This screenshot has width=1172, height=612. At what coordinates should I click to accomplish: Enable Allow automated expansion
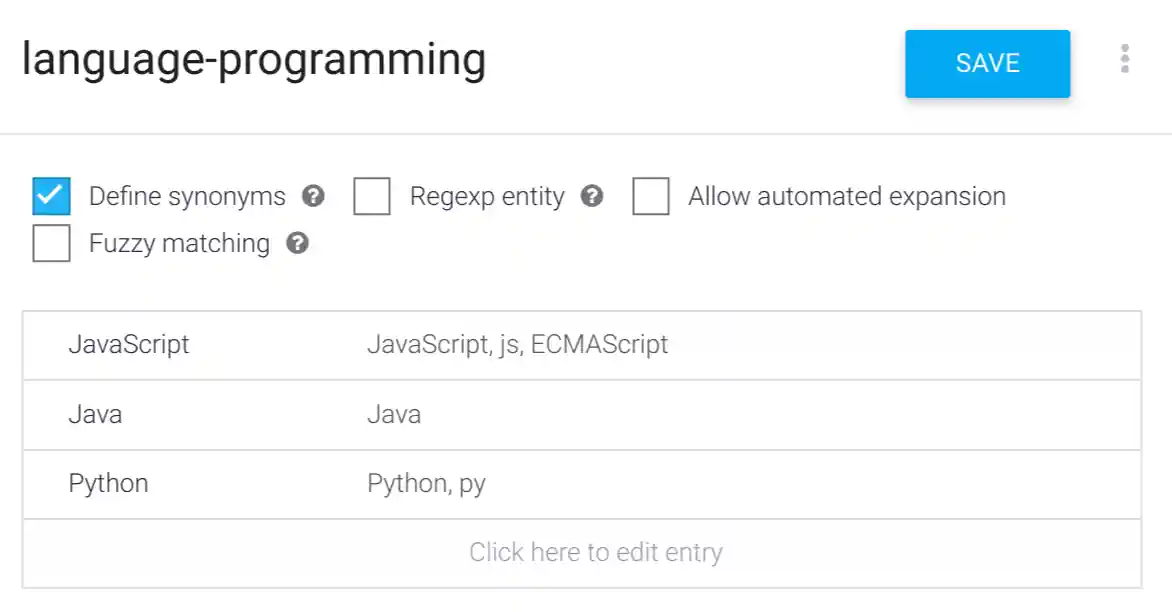click(x=651, y=197)
